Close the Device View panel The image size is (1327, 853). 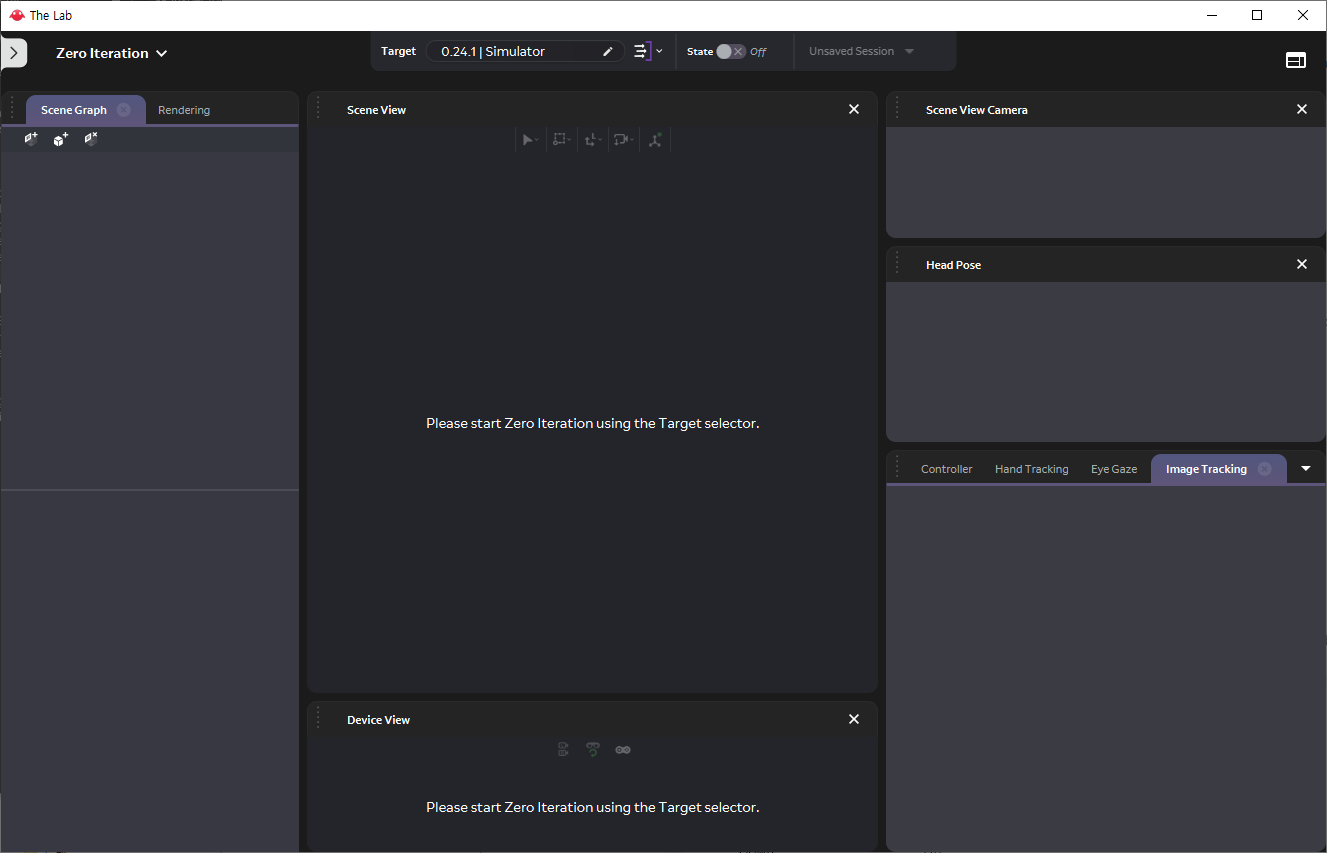[854, 719]
